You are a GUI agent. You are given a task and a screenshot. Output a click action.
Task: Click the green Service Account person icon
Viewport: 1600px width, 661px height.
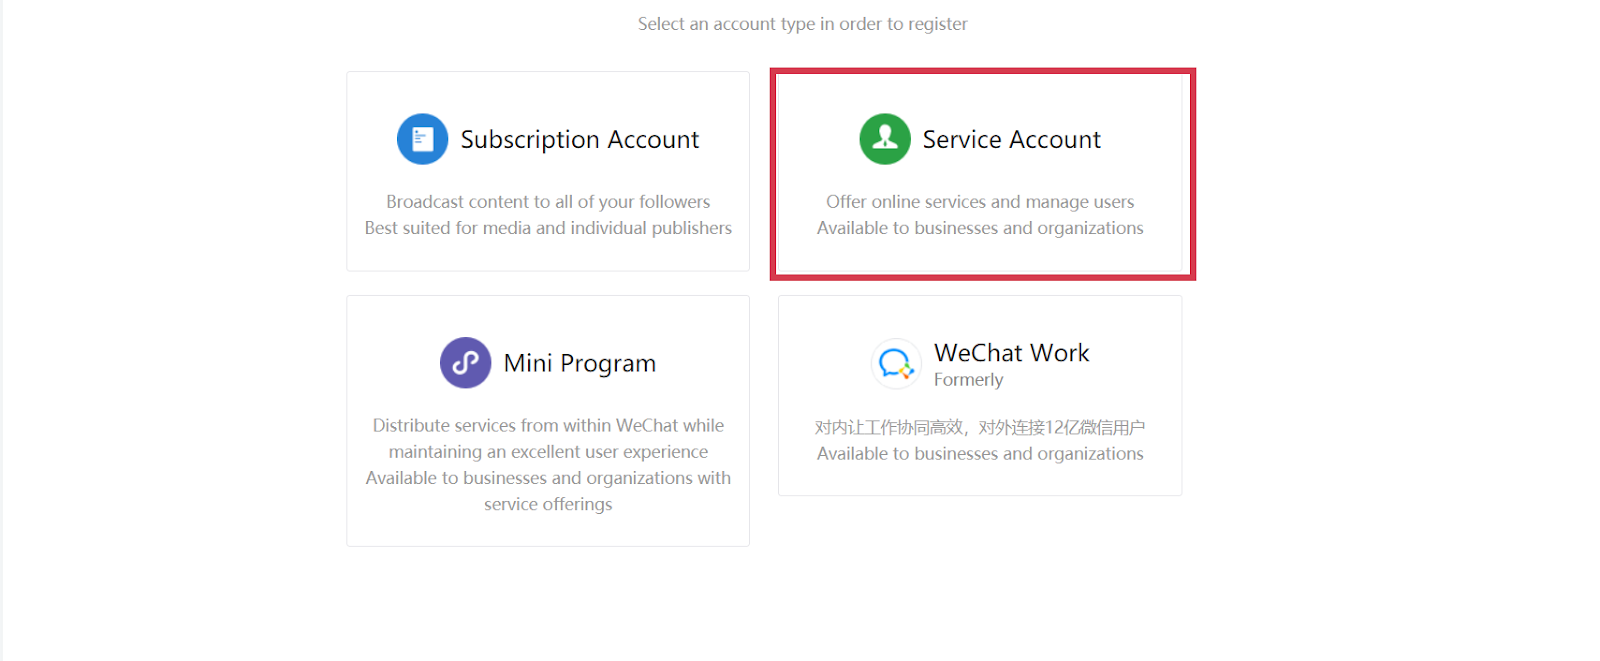pos(885,139)
